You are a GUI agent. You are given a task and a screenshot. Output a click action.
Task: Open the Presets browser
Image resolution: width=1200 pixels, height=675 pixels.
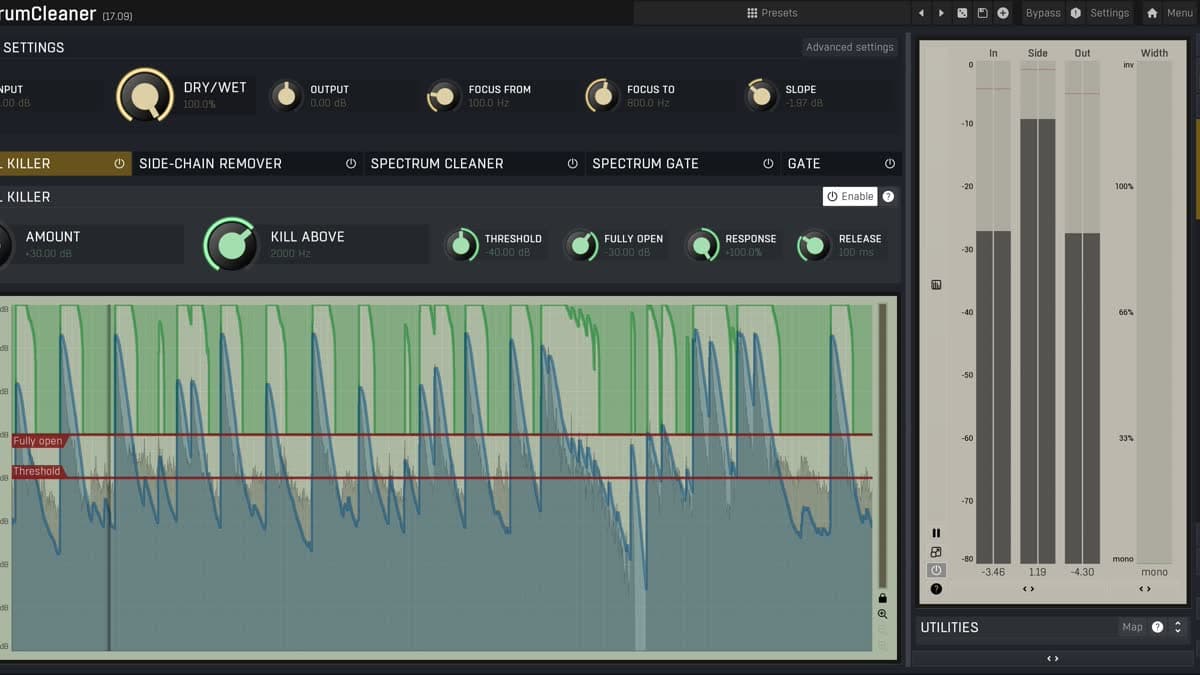[x=772, y=13]
